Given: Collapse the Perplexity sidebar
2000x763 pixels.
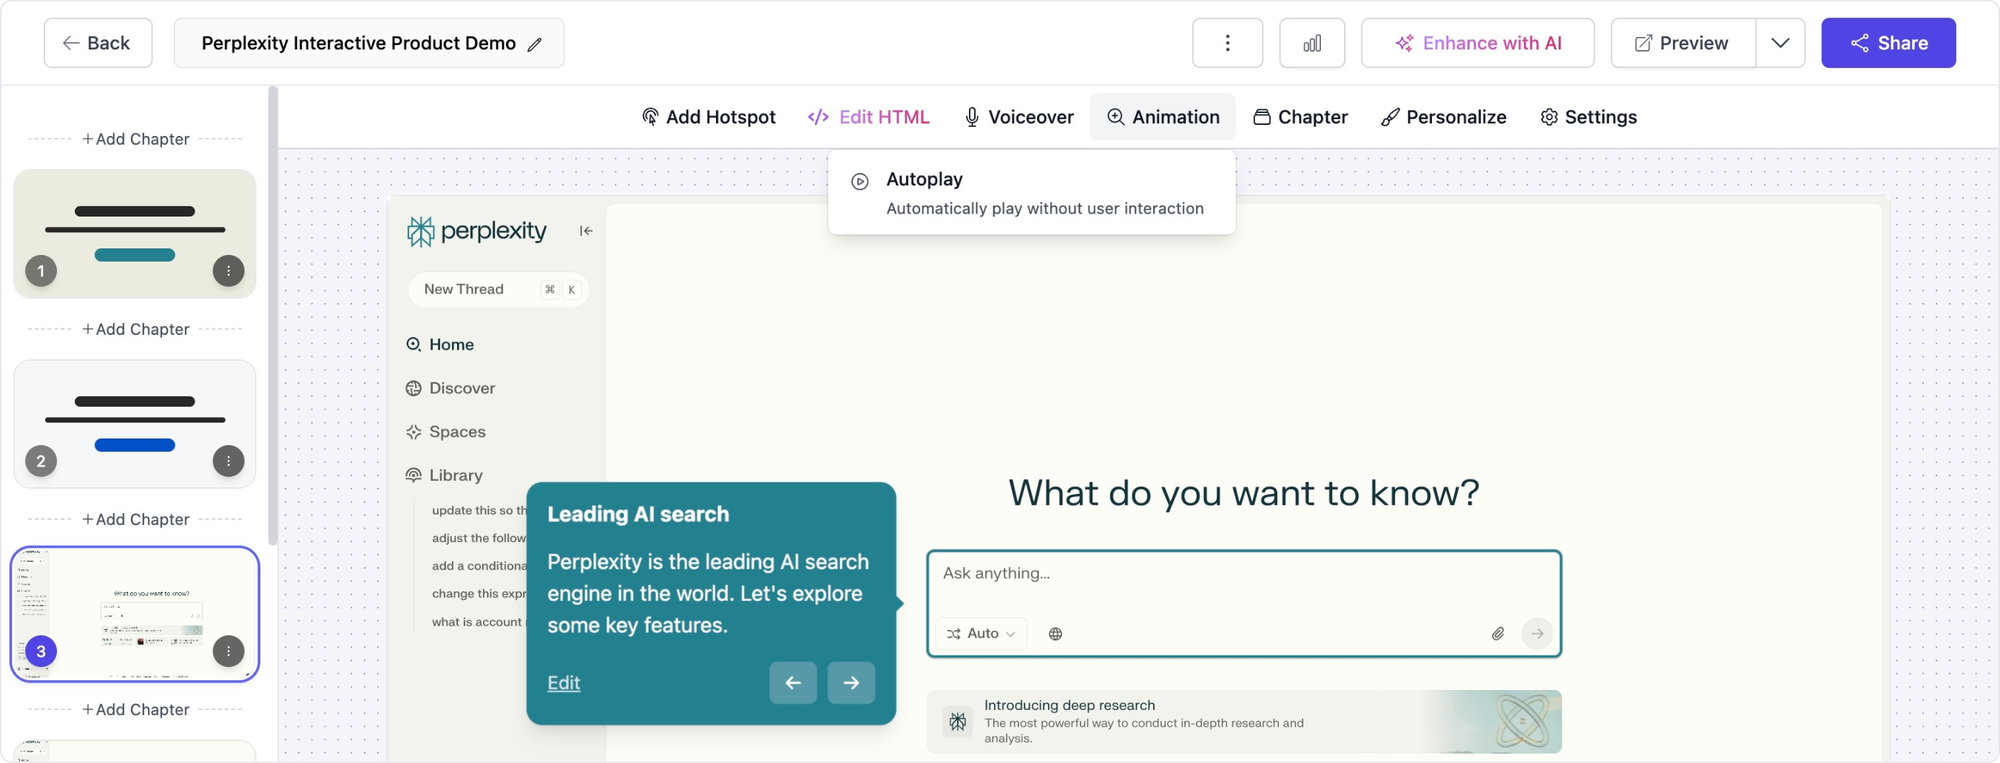Looking at the screenshot, I should [x=586, y=231].
